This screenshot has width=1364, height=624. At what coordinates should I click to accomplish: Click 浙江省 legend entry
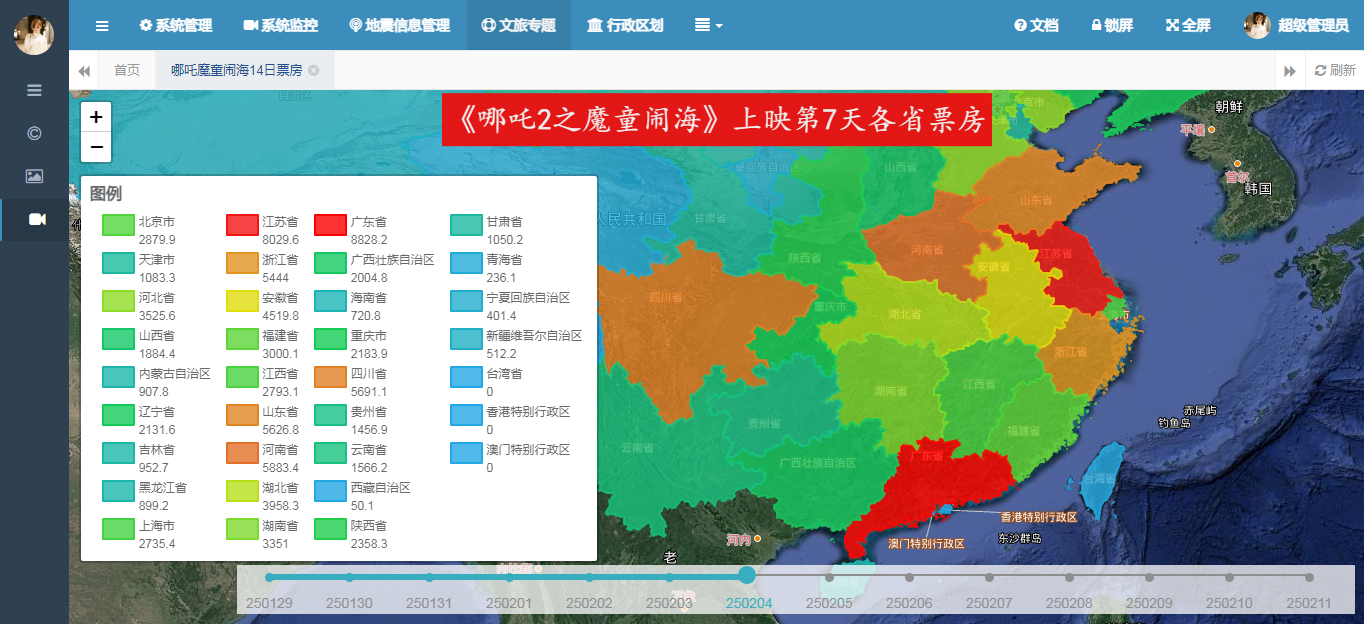pos(264,268)
